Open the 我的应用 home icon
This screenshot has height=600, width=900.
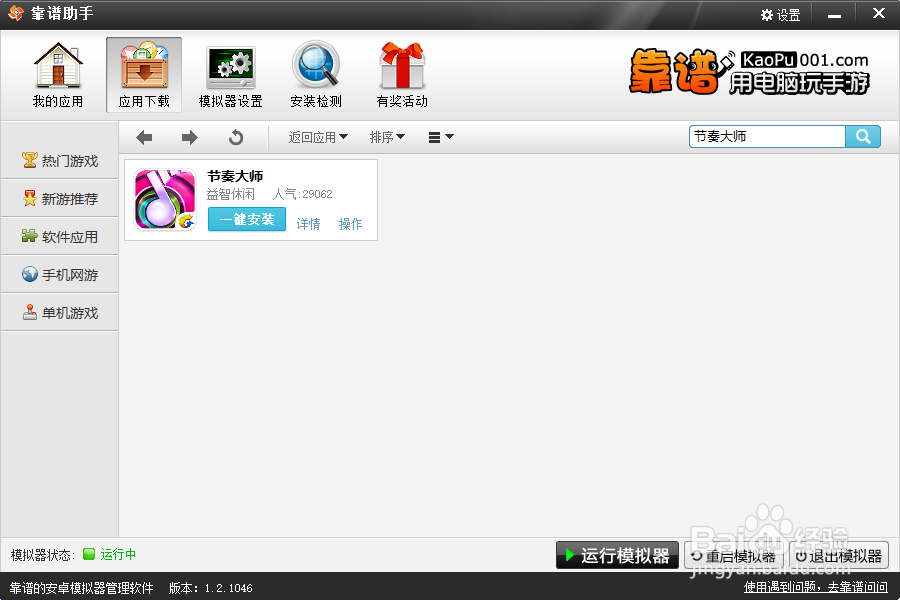58,75
